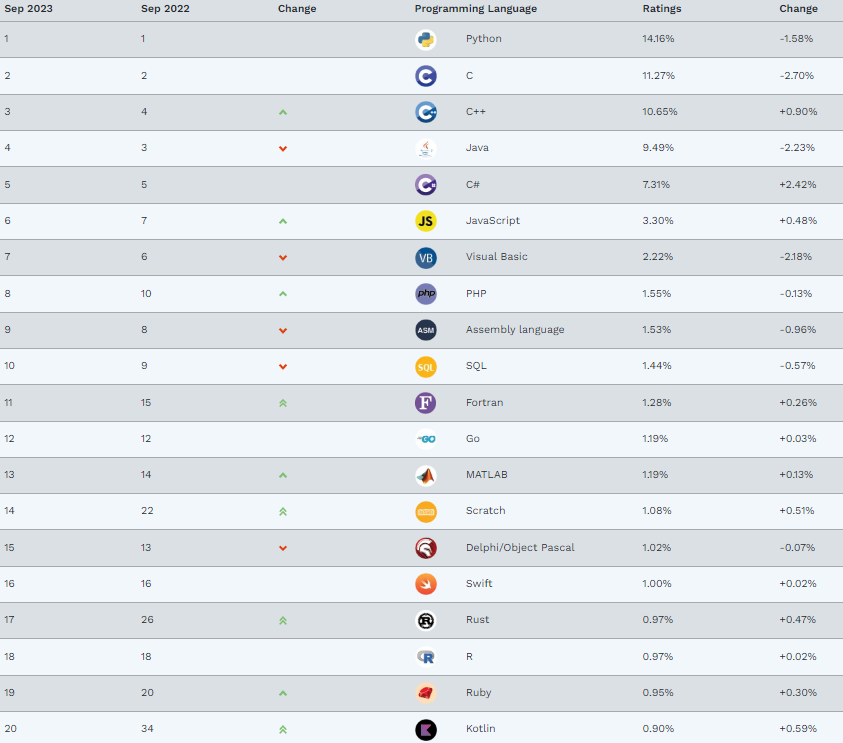Click the MATLAB logo icon
Viewport: 843px width, 743px height.
(x=426, y=475)
